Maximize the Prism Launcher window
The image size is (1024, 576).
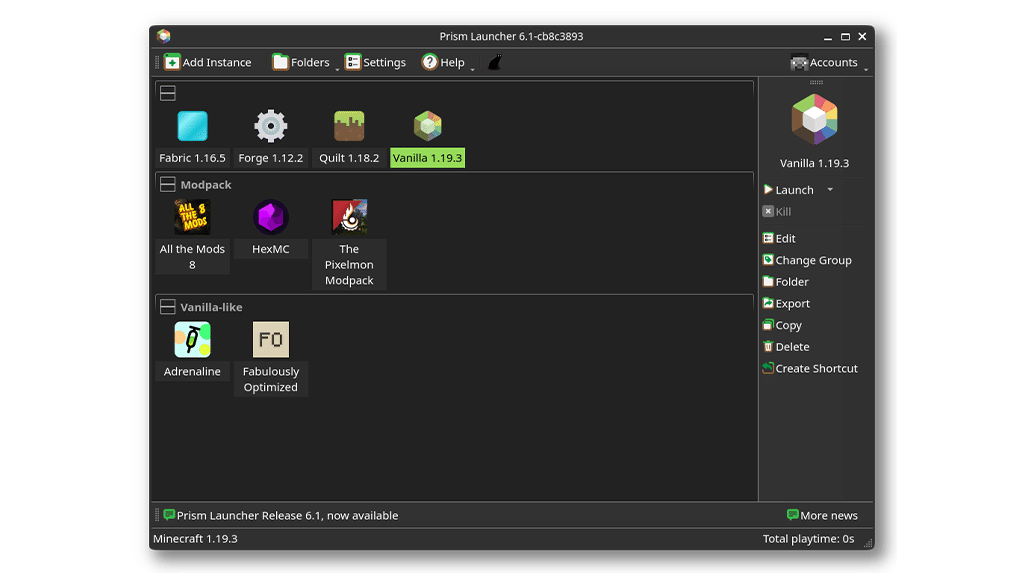click(845, 37)
